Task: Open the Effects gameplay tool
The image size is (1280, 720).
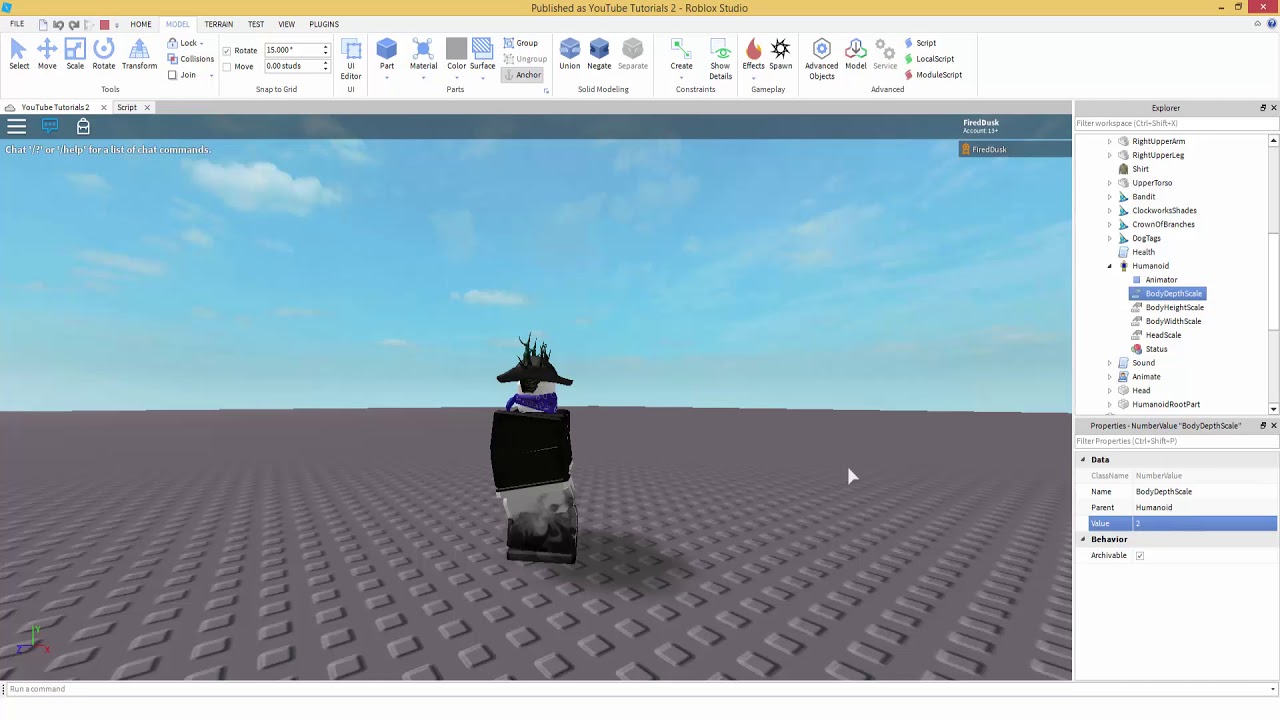Action: tap(753, 55)
